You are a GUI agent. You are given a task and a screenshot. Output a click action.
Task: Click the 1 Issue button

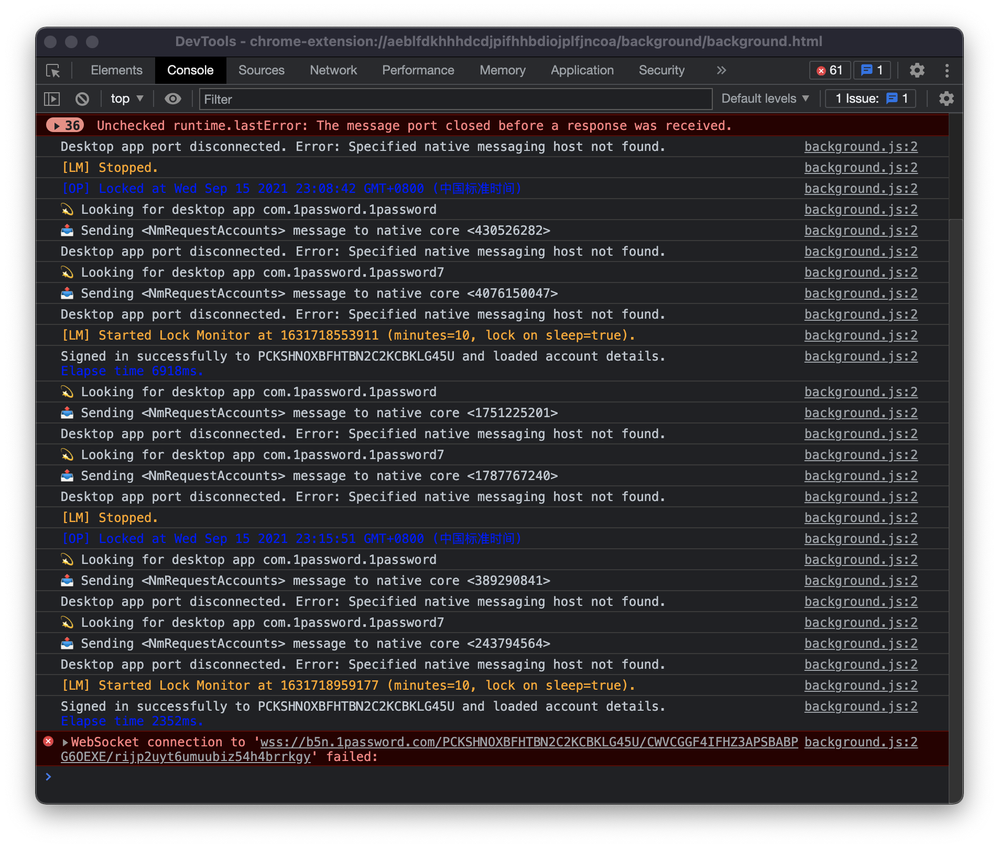(871, 99)
